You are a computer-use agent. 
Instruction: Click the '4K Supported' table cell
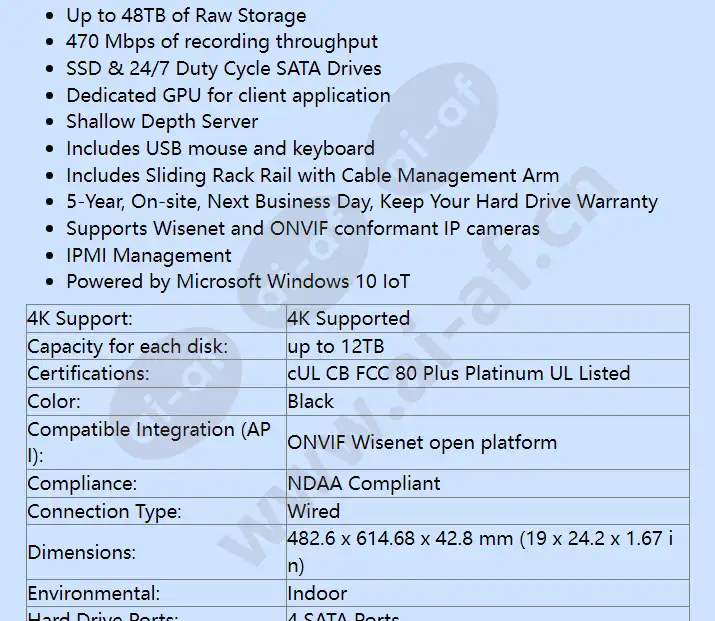(348, 319)
